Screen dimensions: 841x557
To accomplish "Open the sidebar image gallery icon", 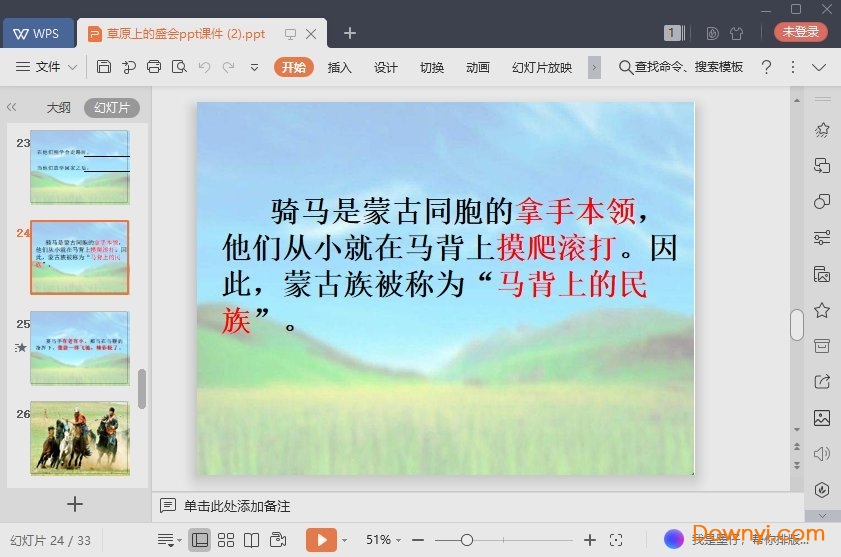I will (x=822, y=417).
